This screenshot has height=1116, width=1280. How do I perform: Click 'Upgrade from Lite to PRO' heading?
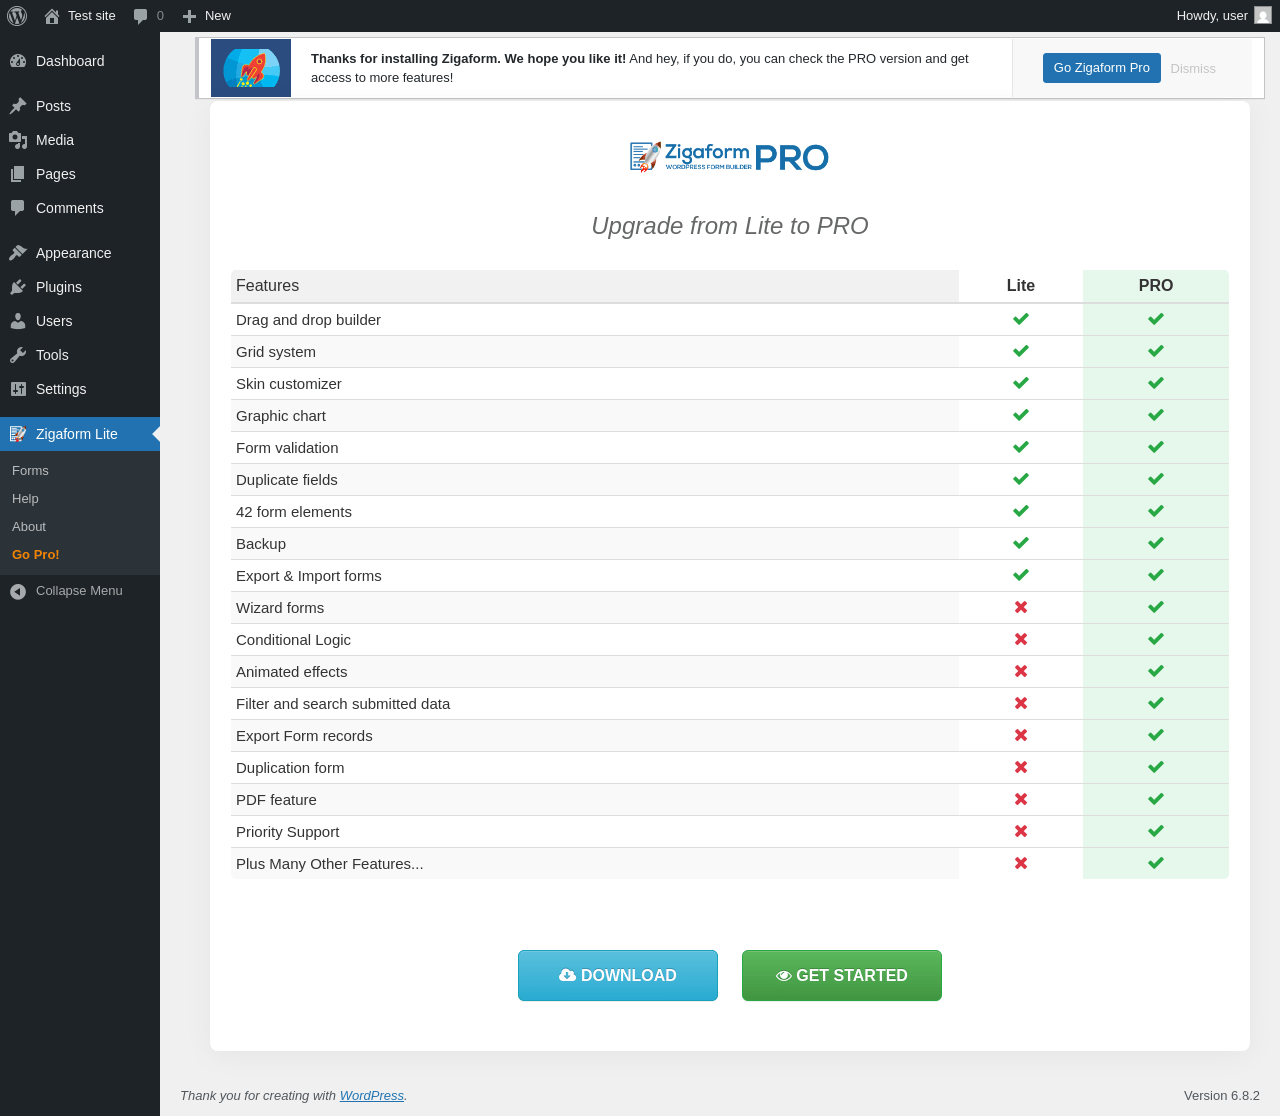click(730, 226)
